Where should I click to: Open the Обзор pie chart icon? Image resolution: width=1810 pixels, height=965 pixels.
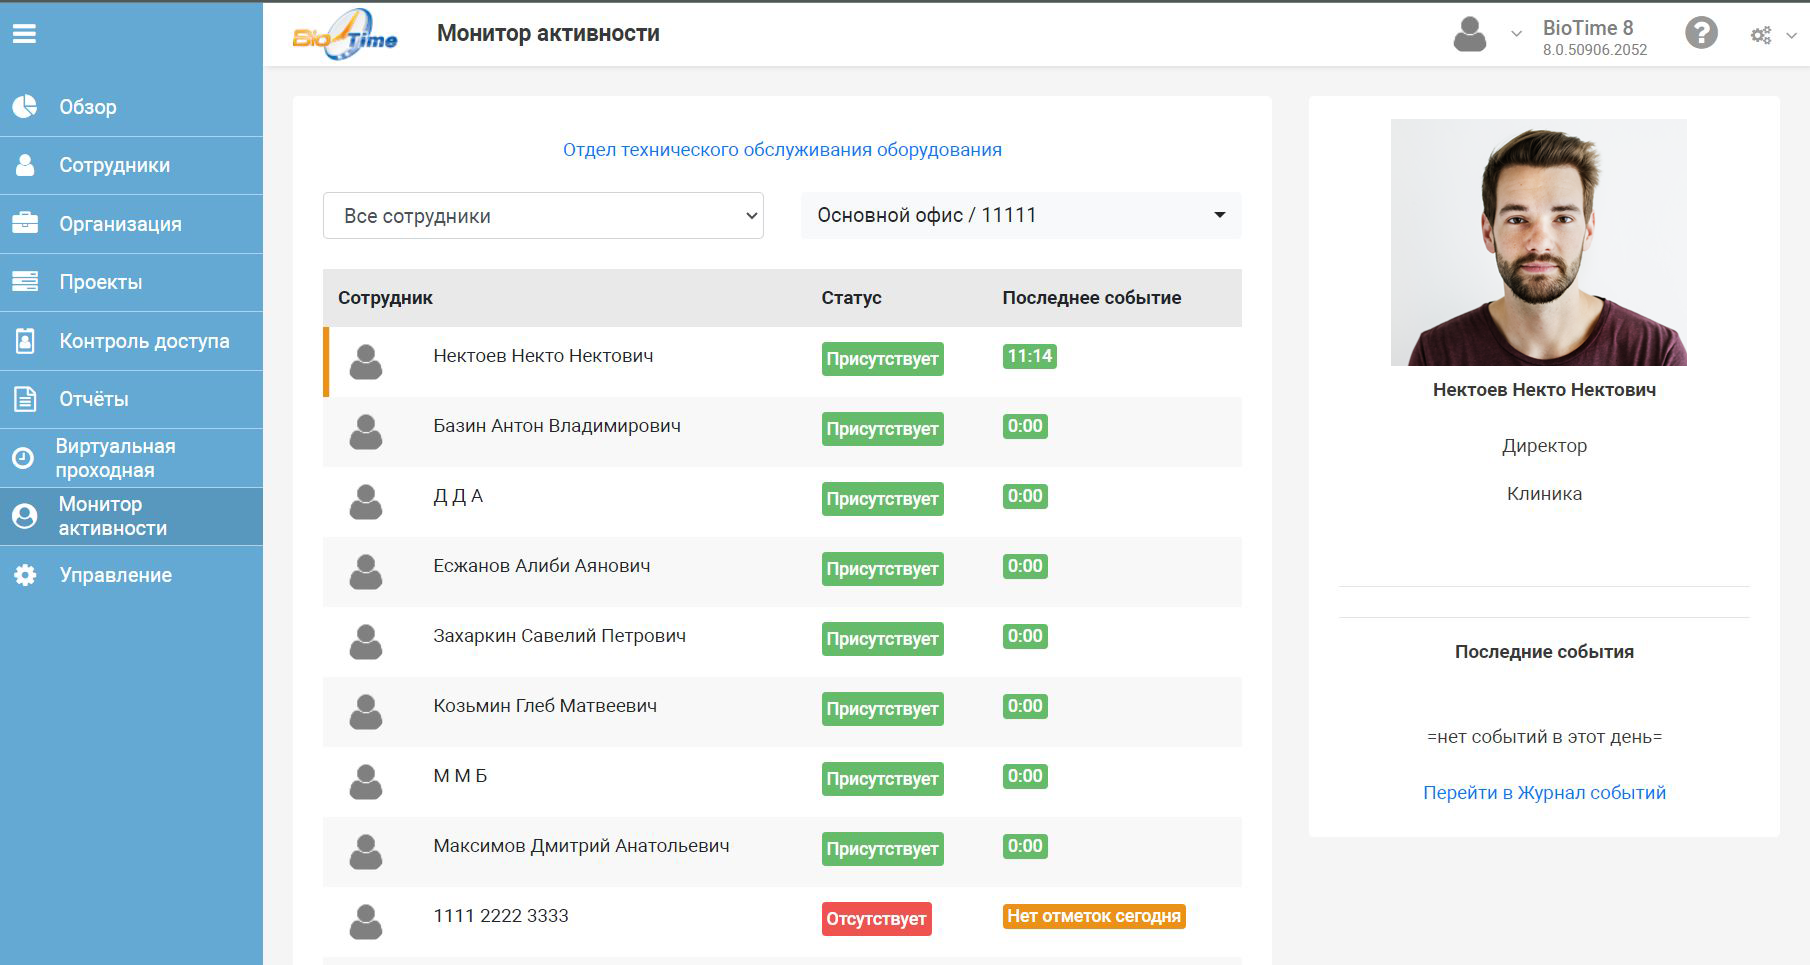pyautogui.click(x=25, y=107)
